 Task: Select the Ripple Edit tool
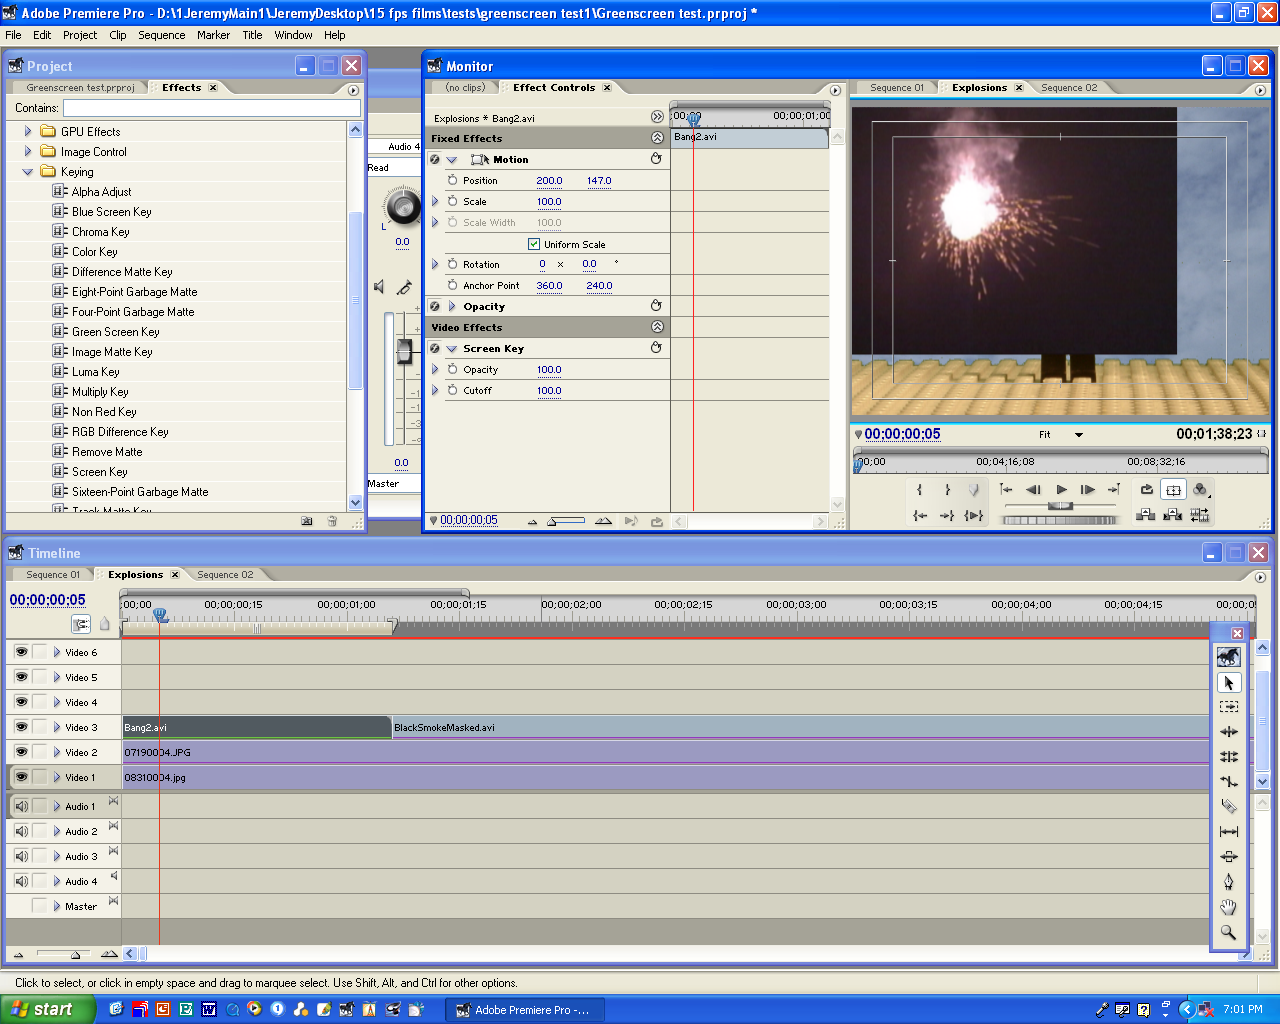tap(1229, 732)
